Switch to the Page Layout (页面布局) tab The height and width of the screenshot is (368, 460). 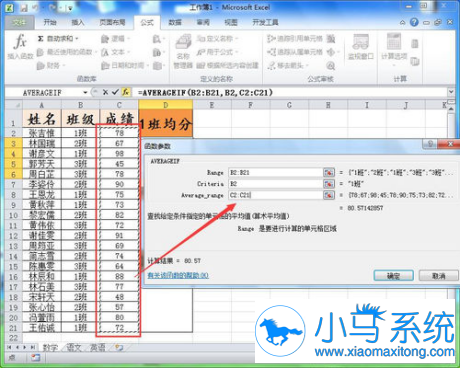click(112, 22)
